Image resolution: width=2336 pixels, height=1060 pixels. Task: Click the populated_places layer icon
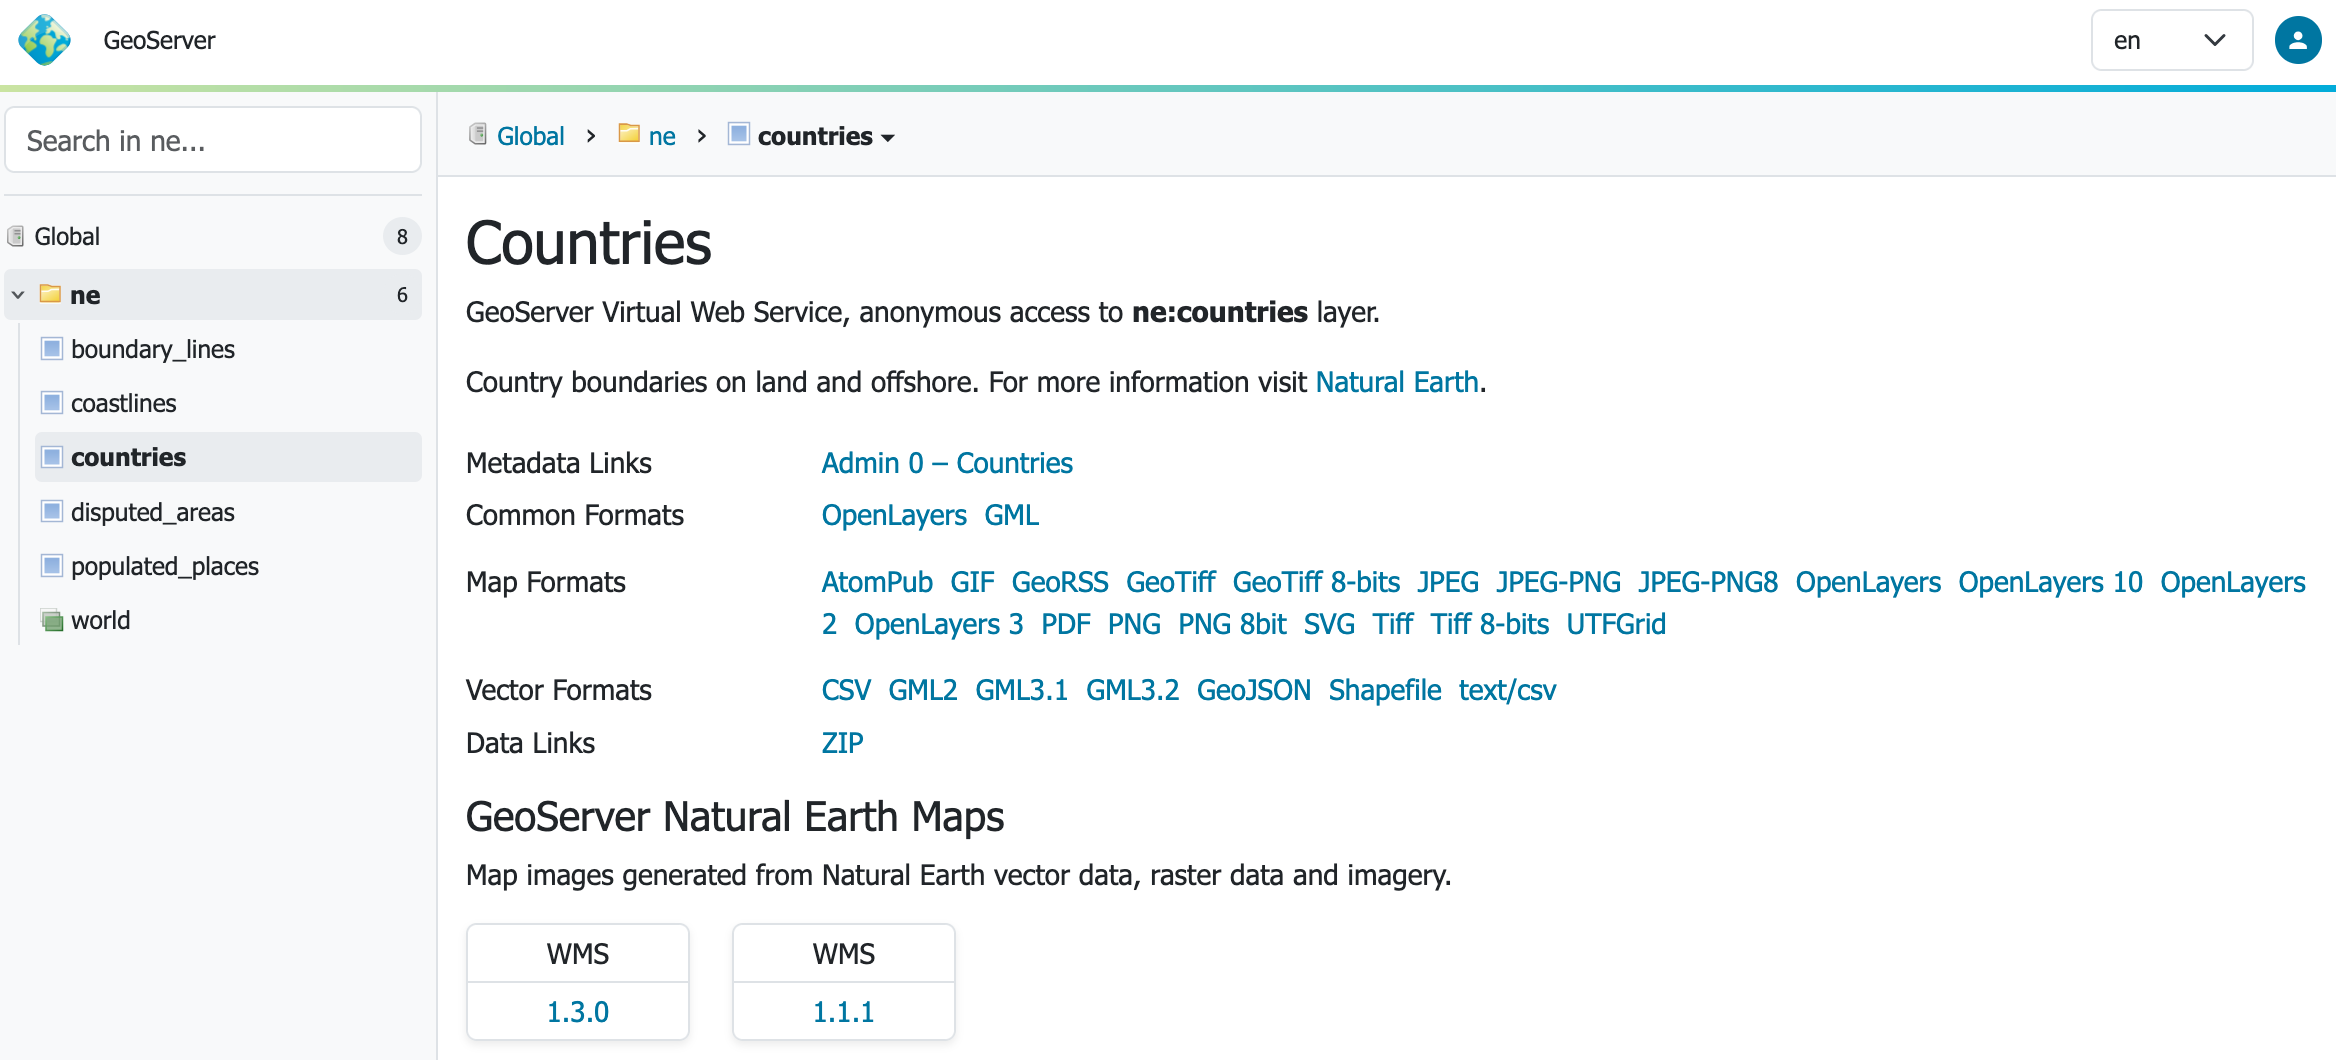[52, 566]
